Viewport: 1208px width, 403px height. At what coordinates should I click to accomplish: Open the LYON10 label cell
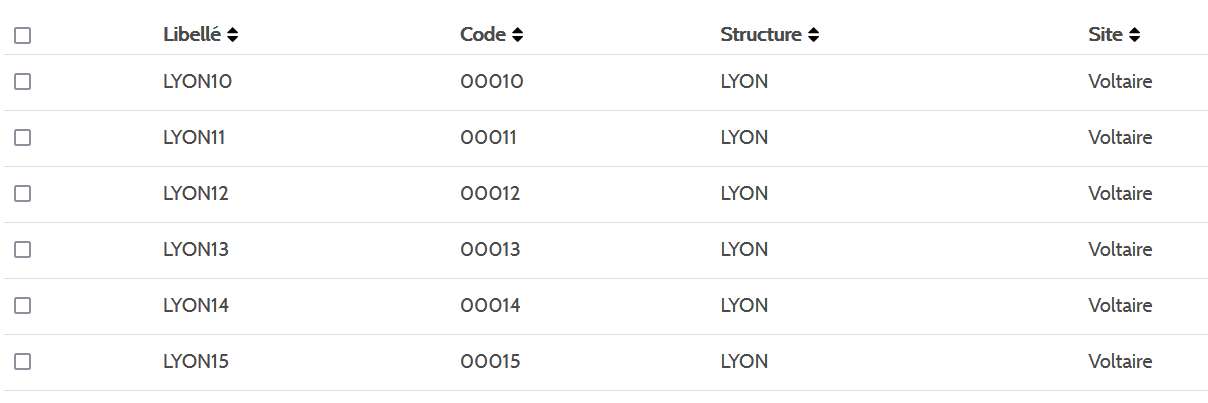(197, 82)
